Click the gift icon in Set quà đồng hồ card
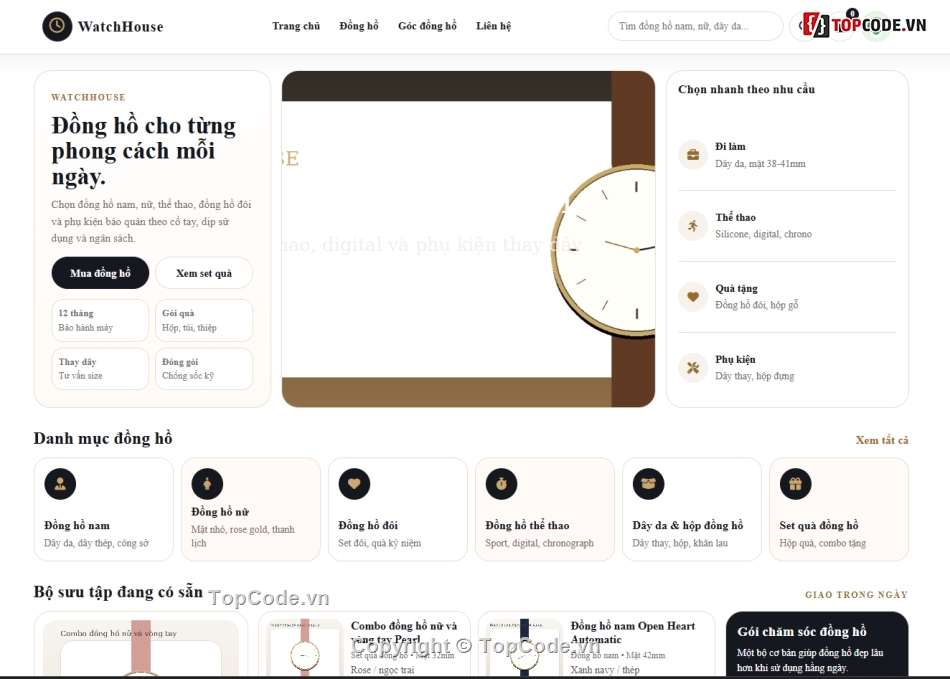 [x=796, y=484]
